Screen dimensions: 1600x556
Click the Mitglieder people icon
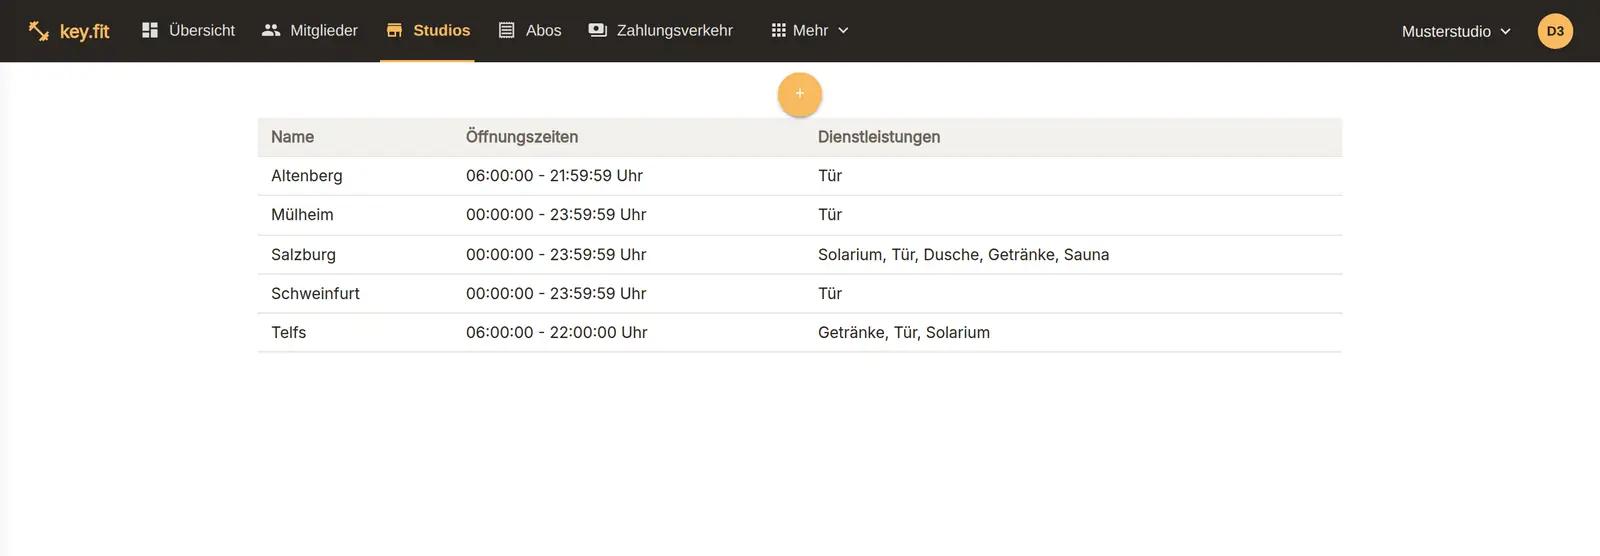click(271, 30)
